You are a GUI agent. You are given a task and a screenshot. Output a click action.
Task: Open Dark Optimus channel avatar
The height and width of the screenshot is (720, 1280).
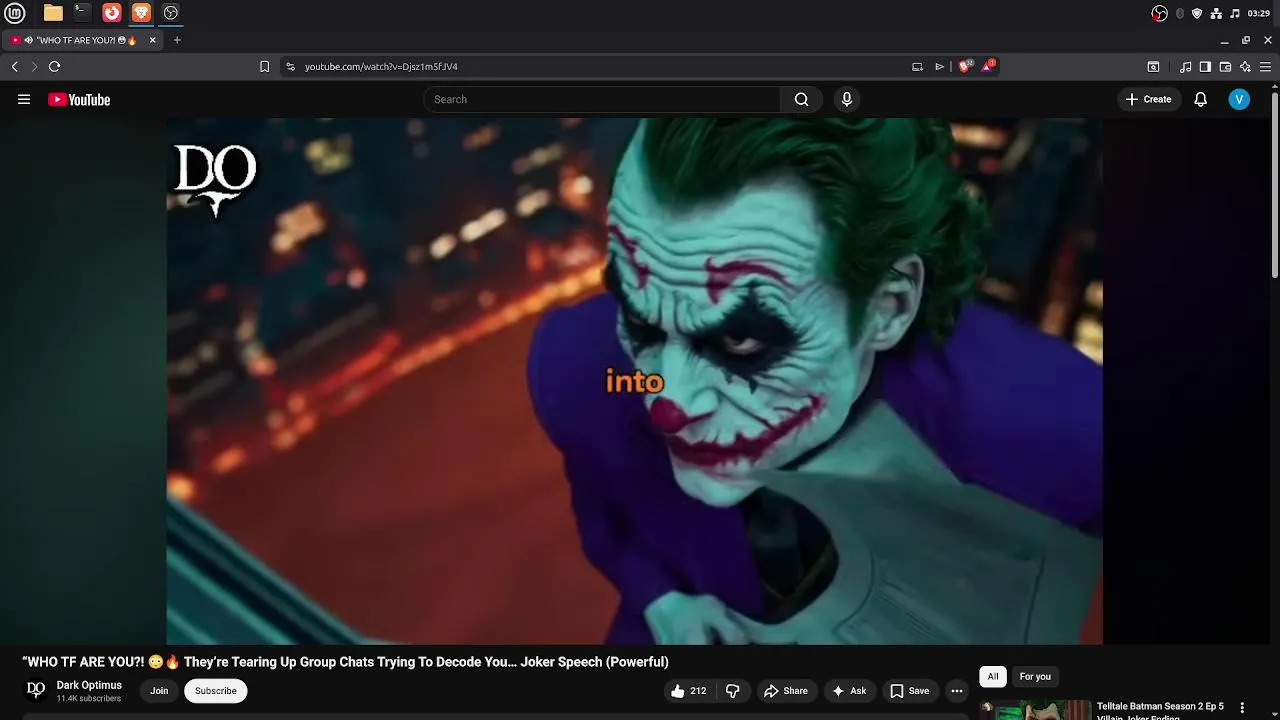coord(36,690)
